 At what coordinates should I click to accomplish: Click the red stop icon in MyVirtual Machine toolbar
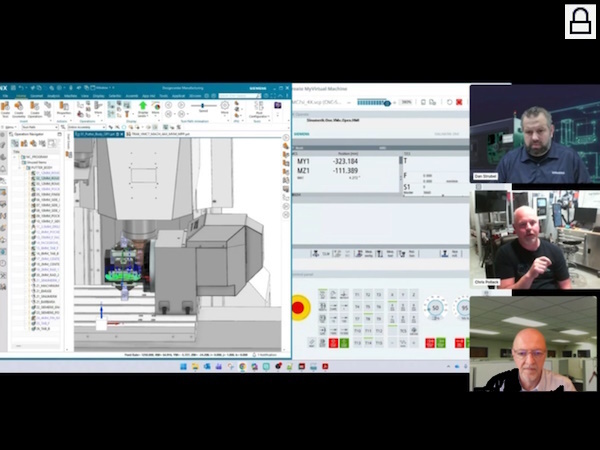[x=459, y=102]
